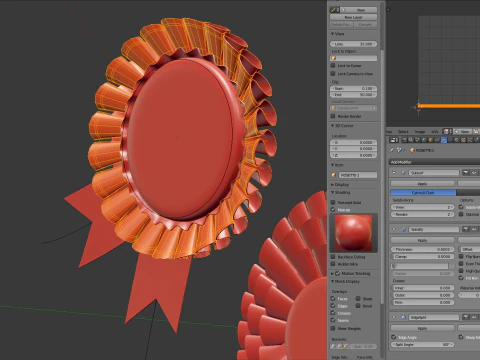The width and height of the screenshot is (480, 360).
Task: Enable the Backface Culling checkbox
Action: (x=333, y=257)
